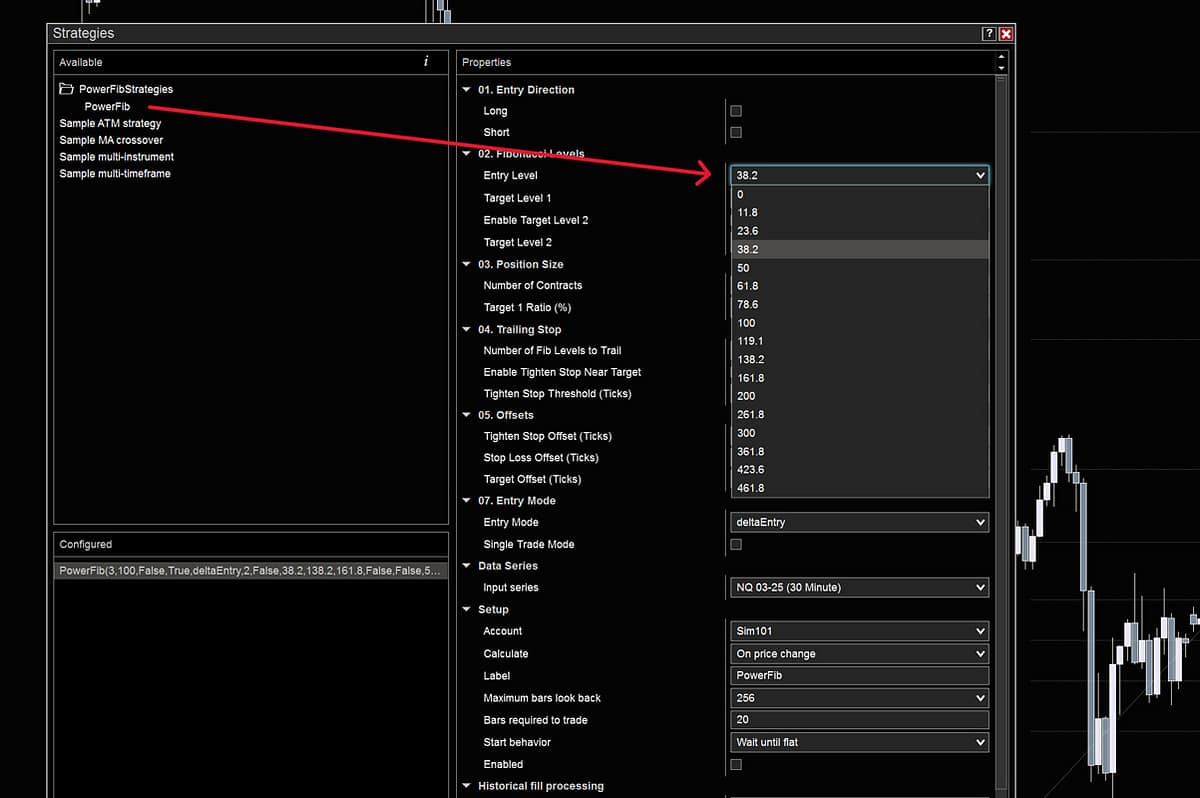Tick the Enabled checkbox under Setup
This screenshot has width=1200, height=798.
coord(736,764)
